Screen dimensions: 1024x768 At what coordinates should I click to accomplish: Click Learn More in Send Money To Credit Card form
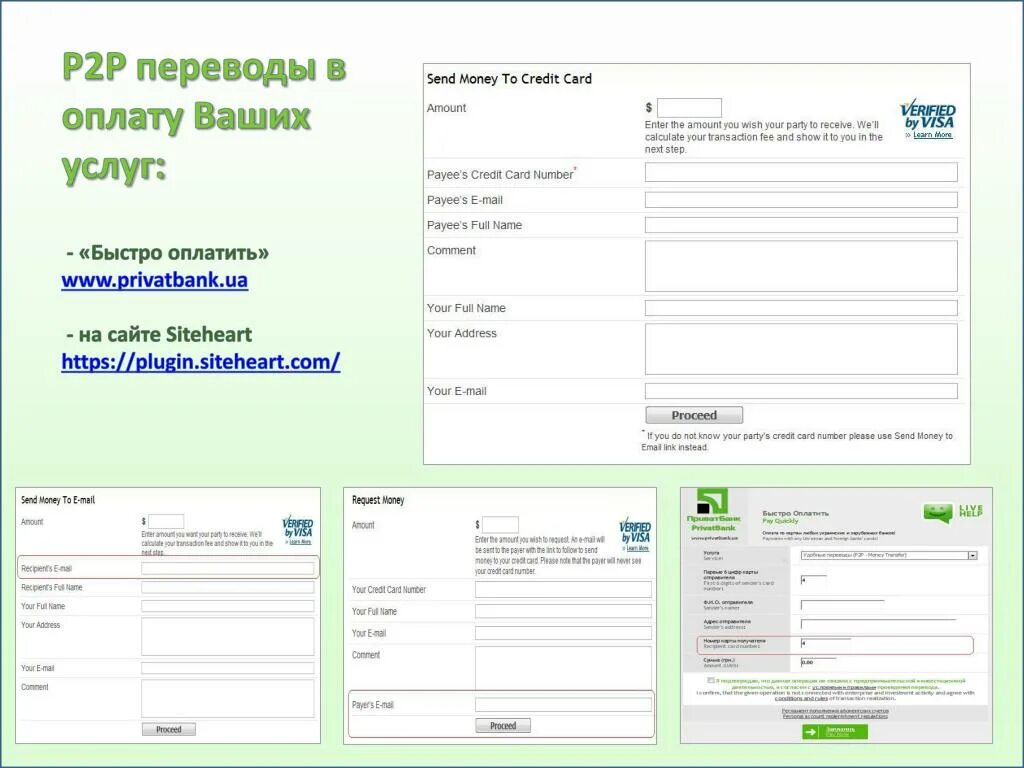coord(933,135)
